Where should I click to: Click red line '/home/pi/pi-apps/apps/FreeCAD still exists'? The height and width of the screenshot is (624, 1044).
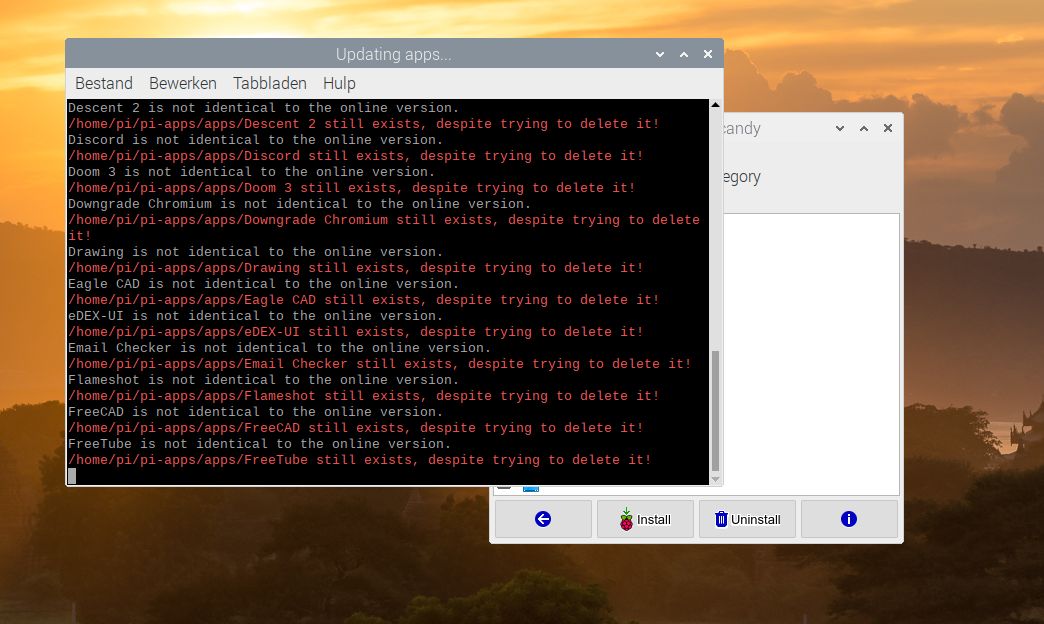(x=356, y=428)
